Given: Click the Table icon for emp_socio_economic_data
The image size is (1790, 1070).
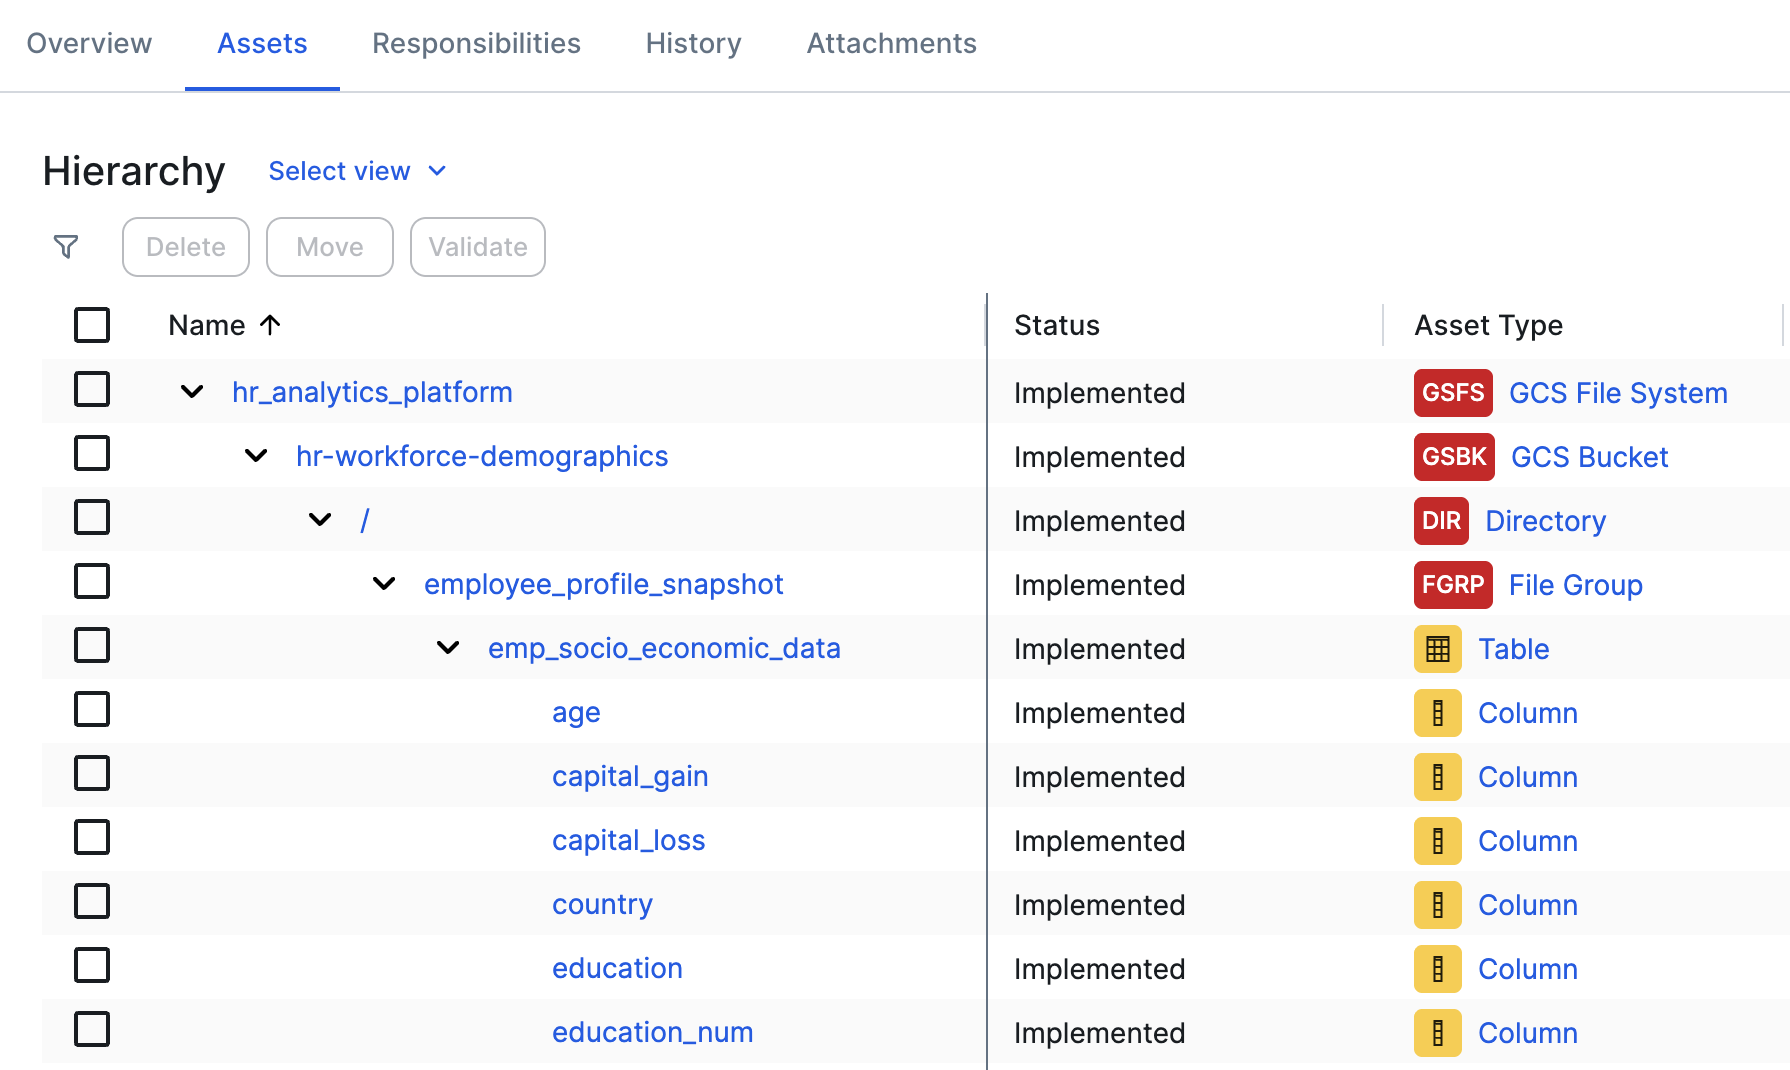Looking at the screenshot, I should point(1437,649).
